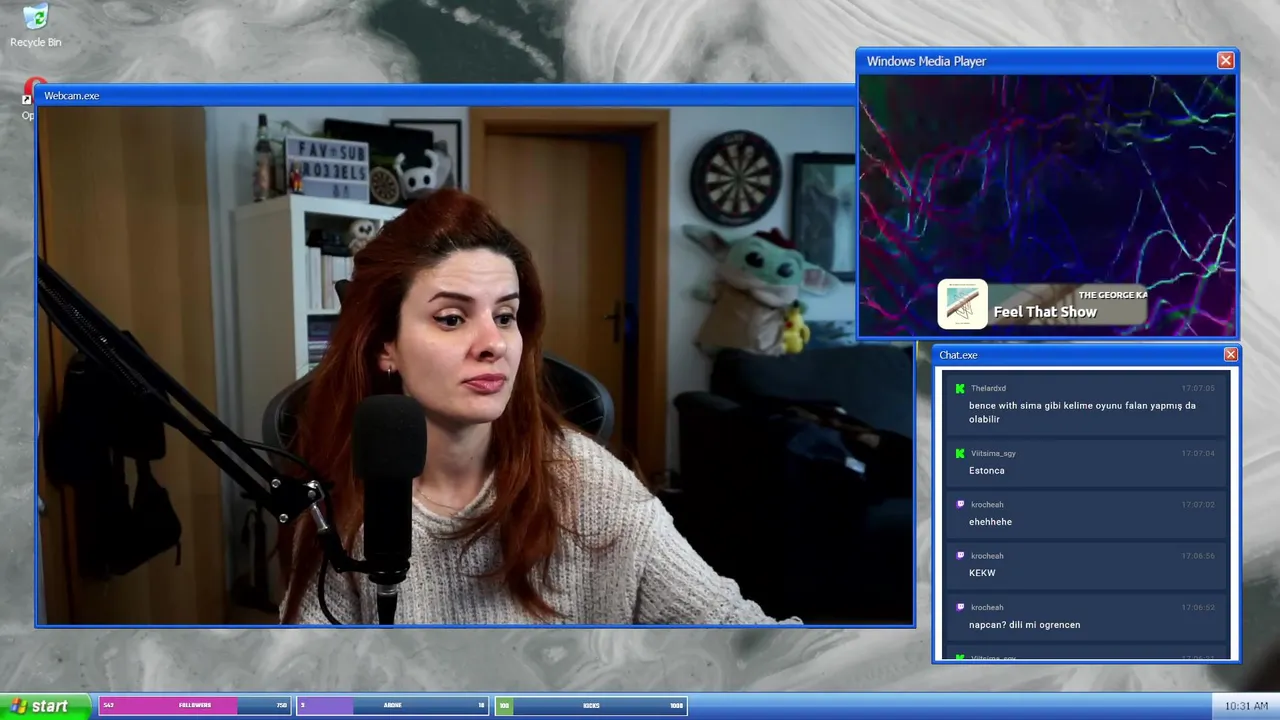Click the 17:07:04 chat timestamp
Viewport: 1280px width, 720px height.
point(1197,453)
